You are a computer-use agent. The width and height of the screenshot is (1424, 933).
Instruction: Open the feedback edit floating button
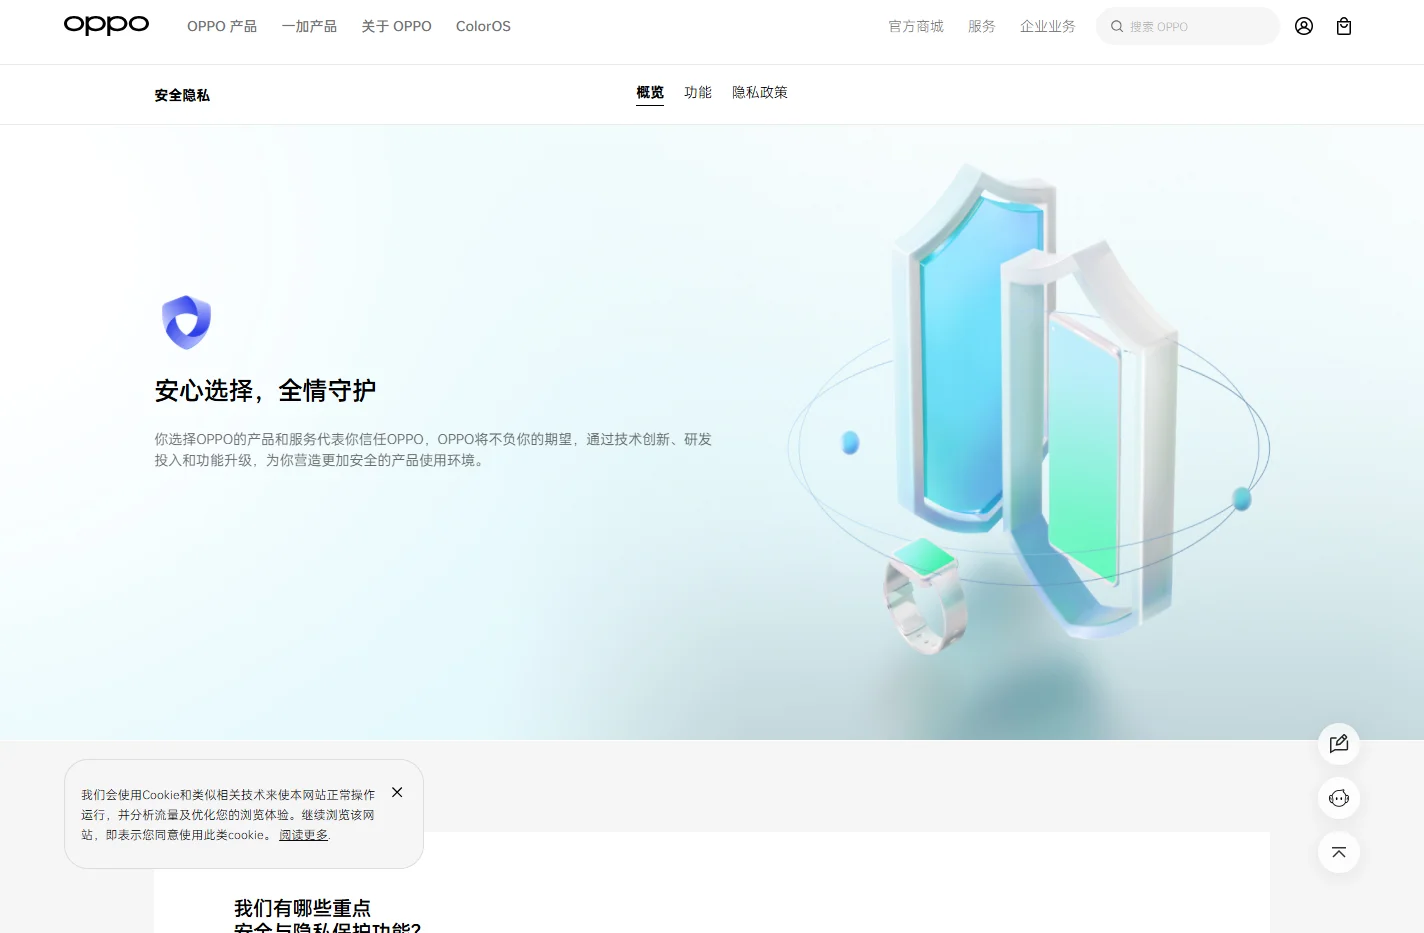pyautogui.click(x=1339, y=744)
